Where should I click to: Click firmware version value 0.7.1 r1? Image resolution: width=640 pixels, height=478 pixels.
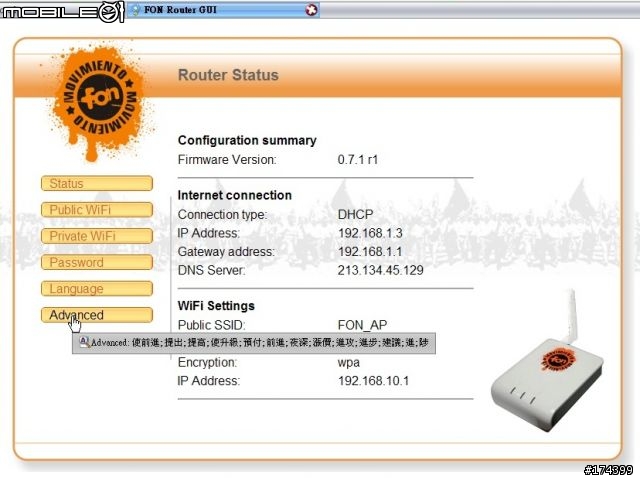(358, 160)
